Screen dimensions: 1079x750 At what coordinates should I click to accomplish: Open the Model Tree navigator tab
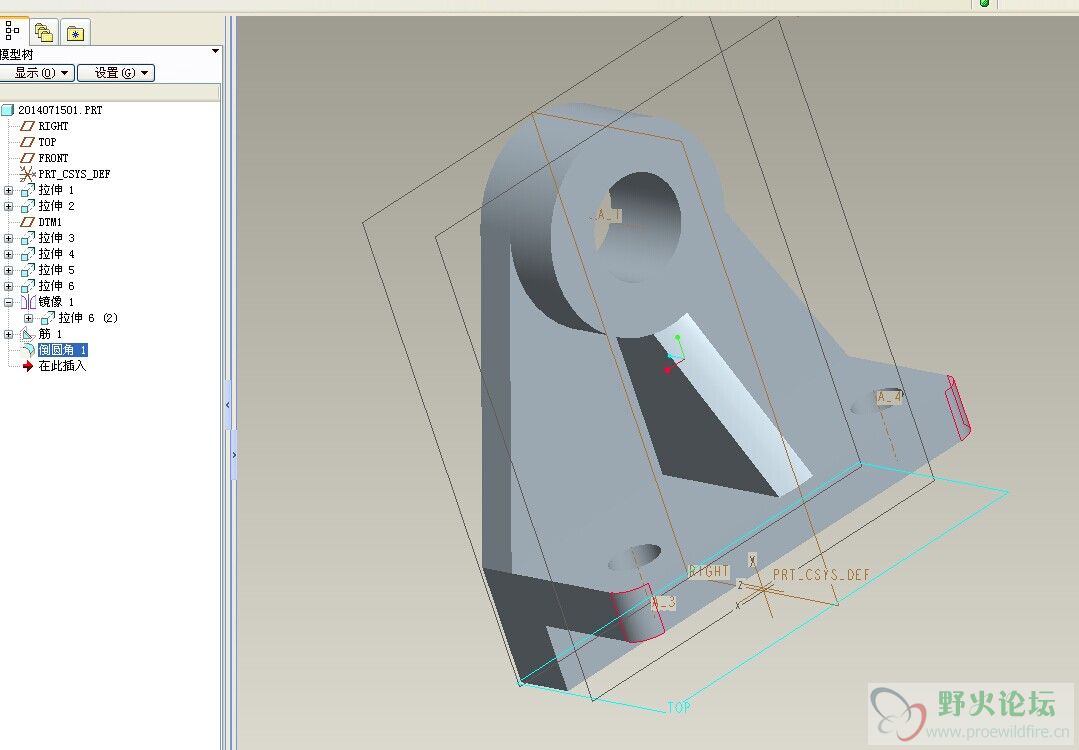click(x=13, y=32)
